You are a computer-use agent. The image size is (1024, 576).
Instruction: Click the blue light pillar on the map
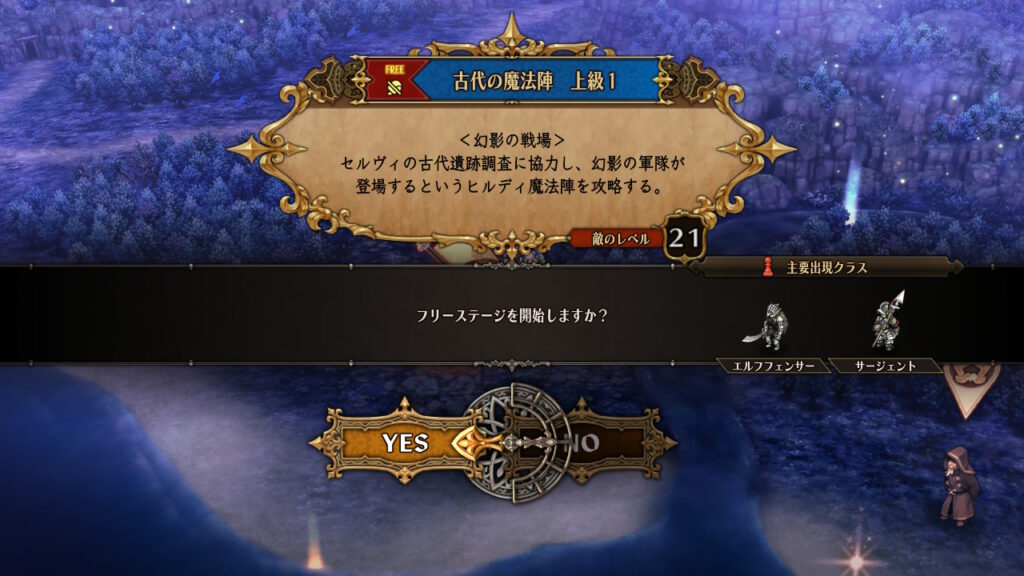(x=852, y=189)
